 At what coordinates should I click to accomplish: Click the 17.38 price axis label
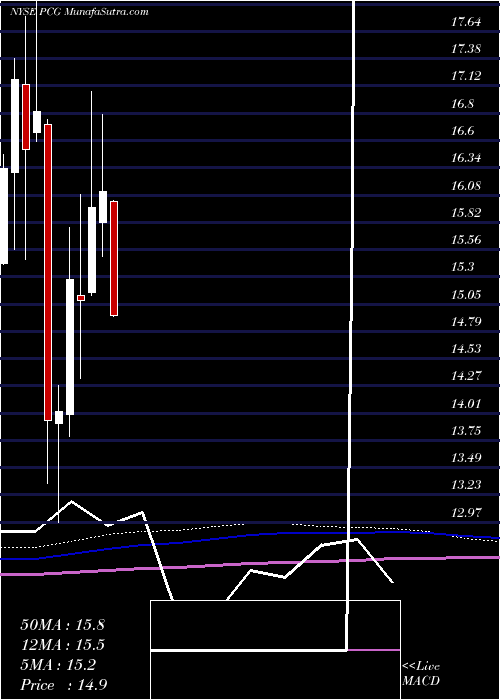(x=466, y=49)
